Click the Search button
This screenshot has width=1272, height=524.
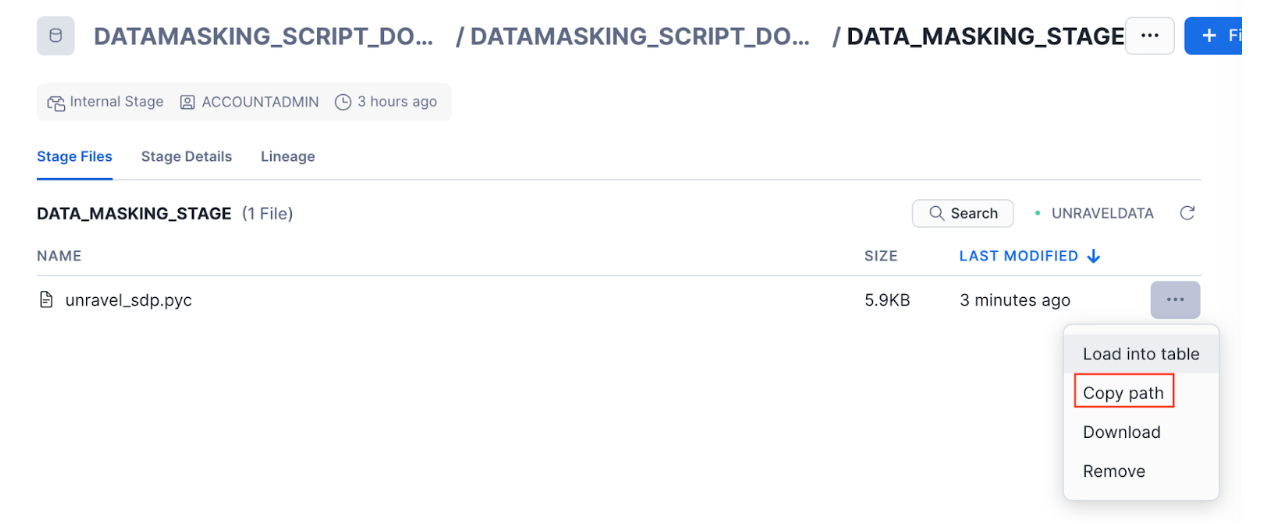962,213
